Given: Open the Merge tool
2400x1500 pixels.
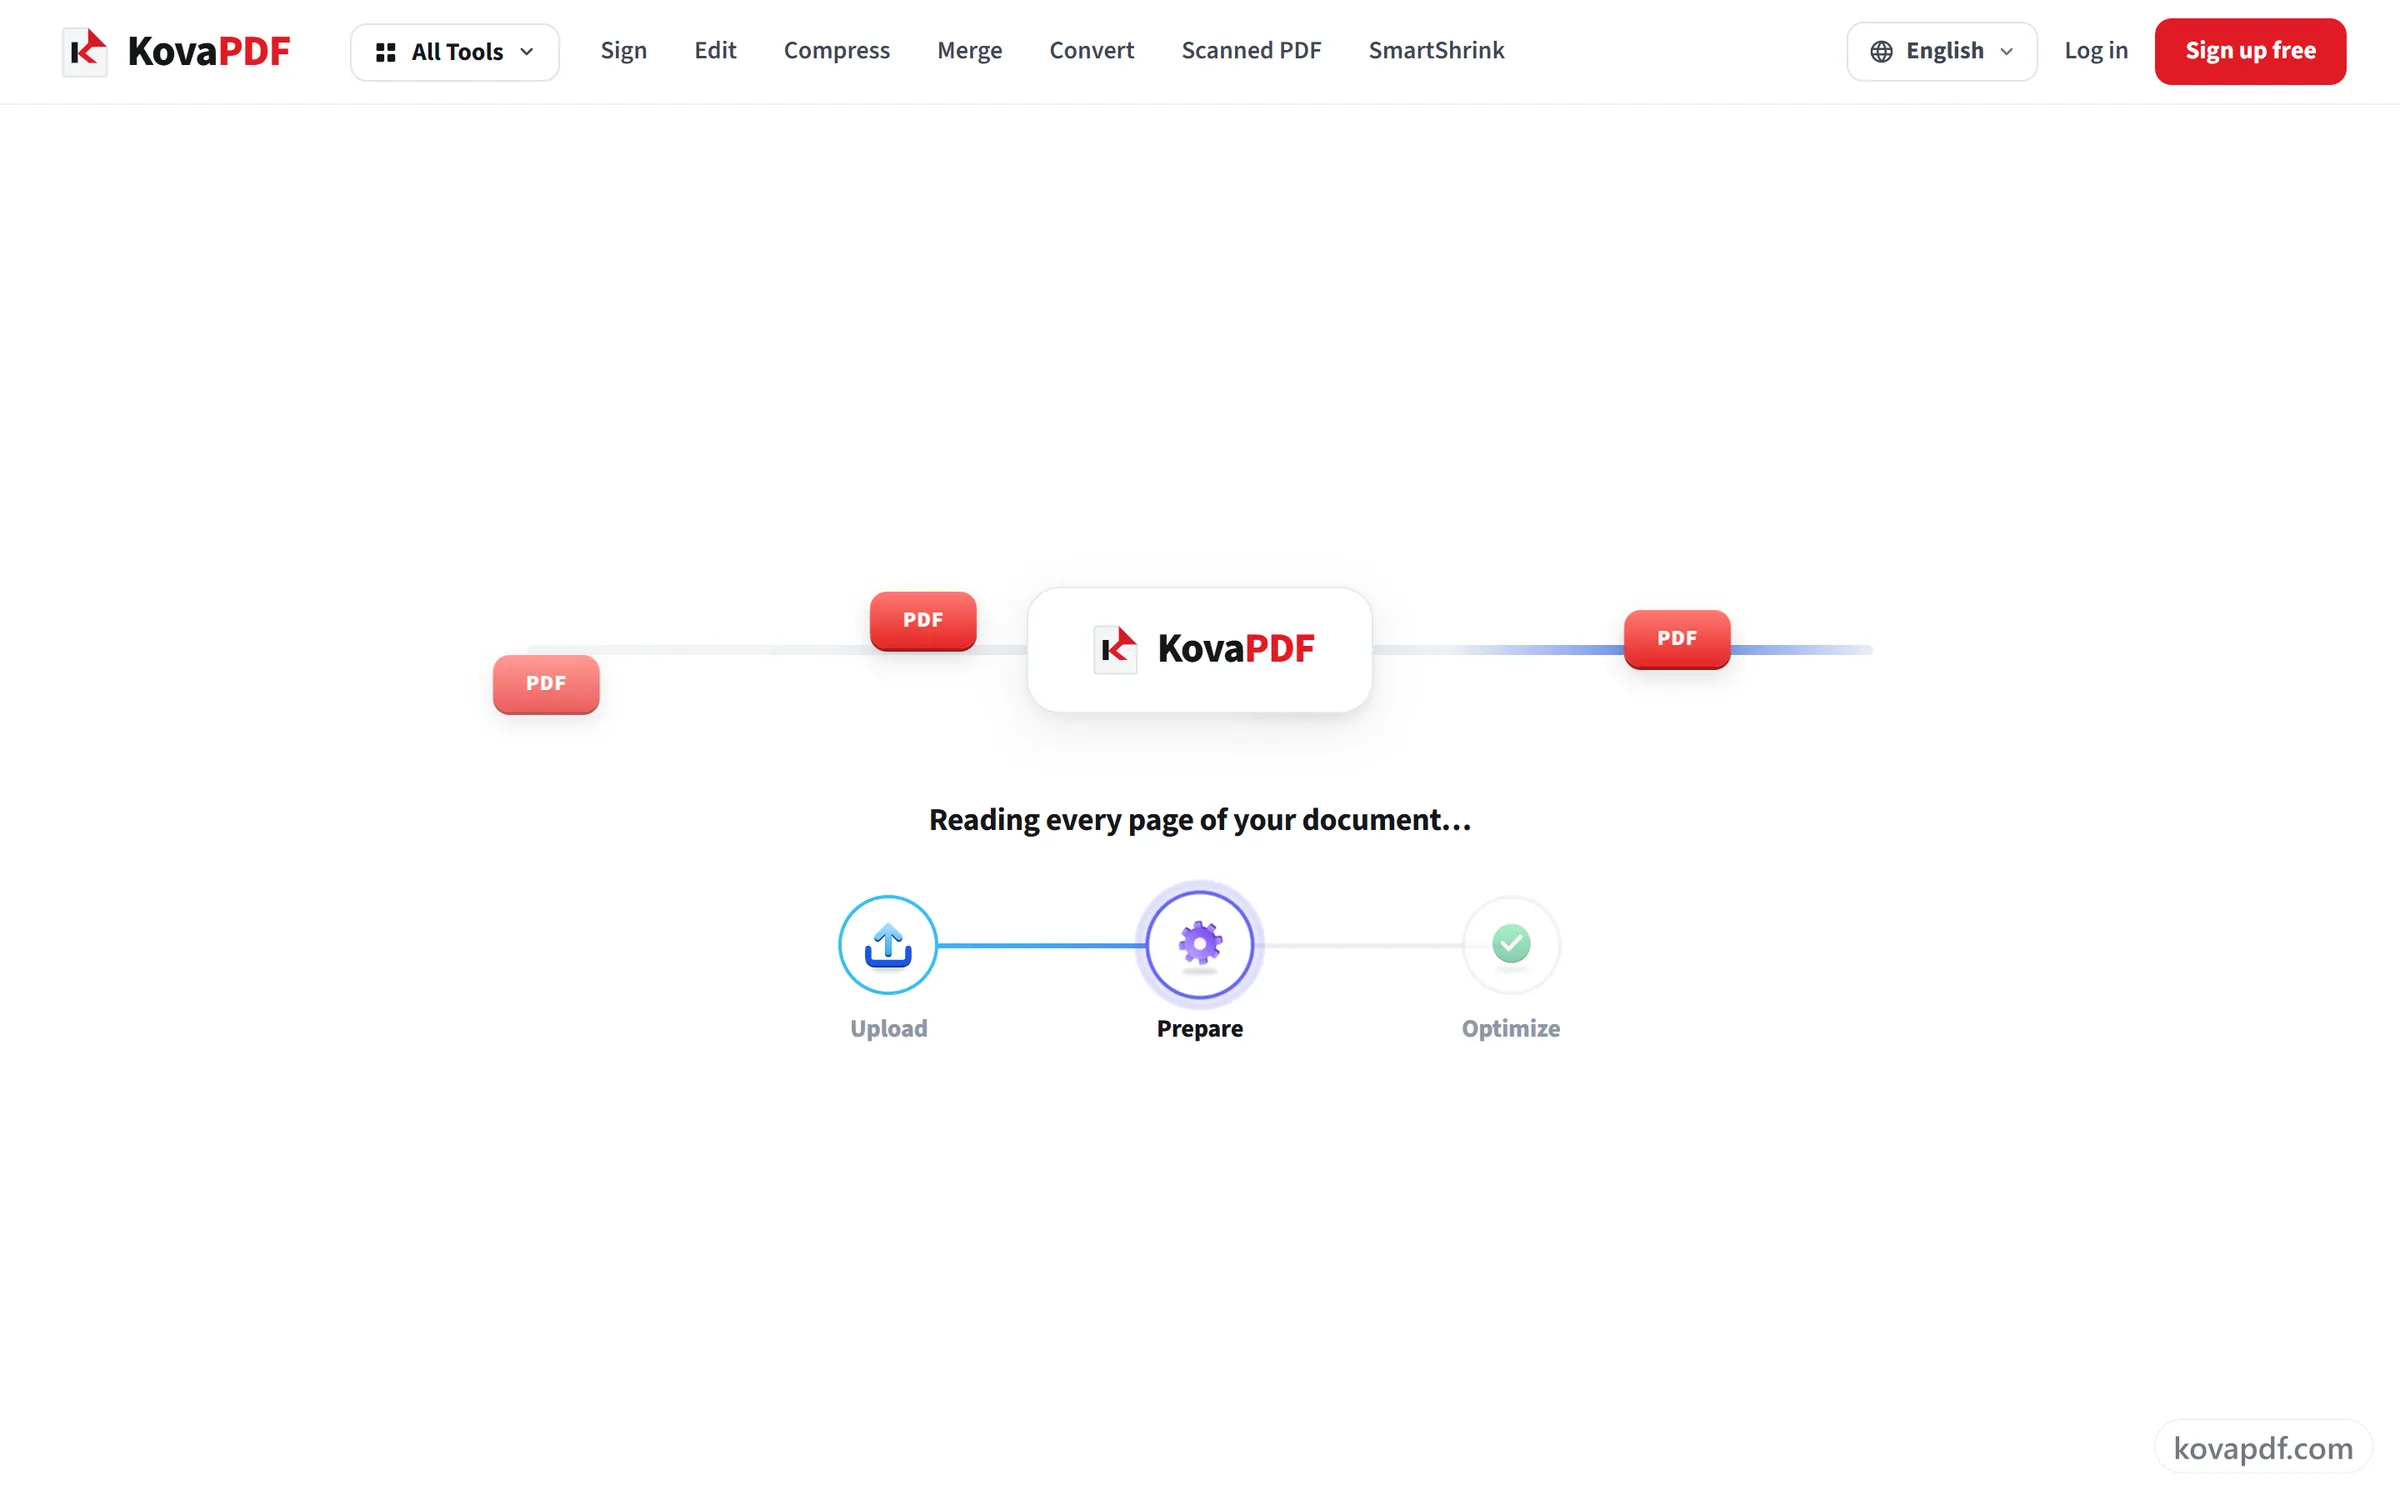Looking at the screenshot, I should click(969, 51).
